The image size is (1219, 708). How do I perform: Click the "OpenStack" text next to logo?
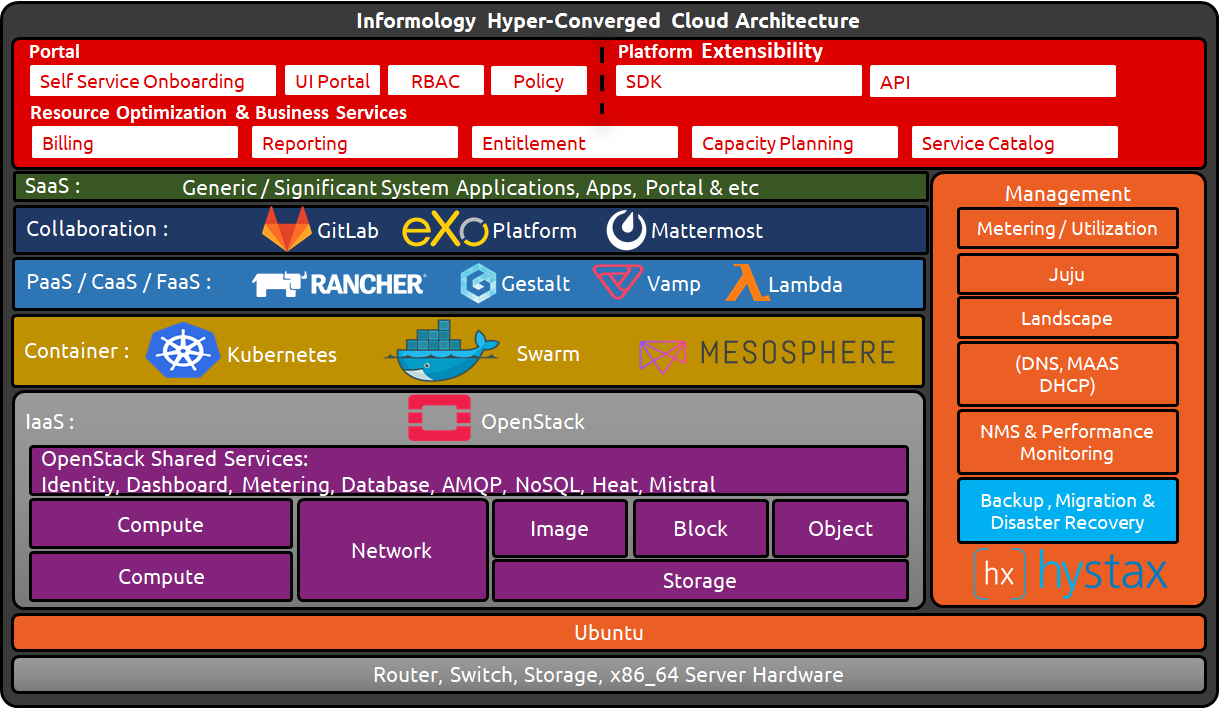coord(533,422)
